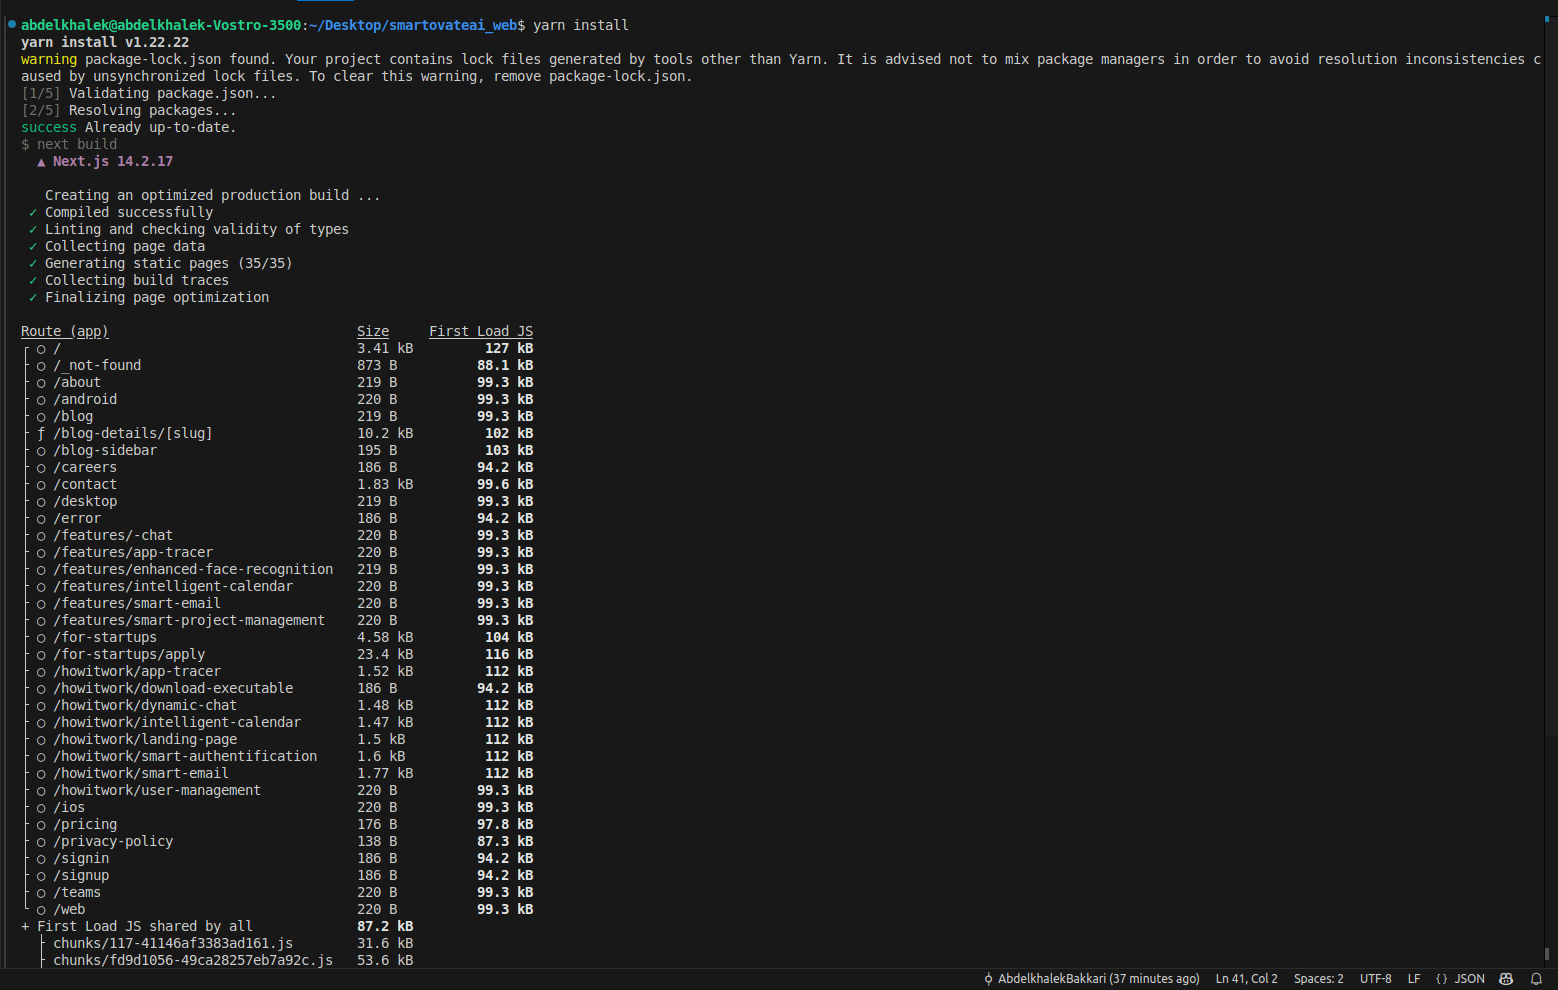Open the JSON language mode selector
Image resolution: width=1558 pixels, height=990 pixels.
click(x=1460, y=979)
